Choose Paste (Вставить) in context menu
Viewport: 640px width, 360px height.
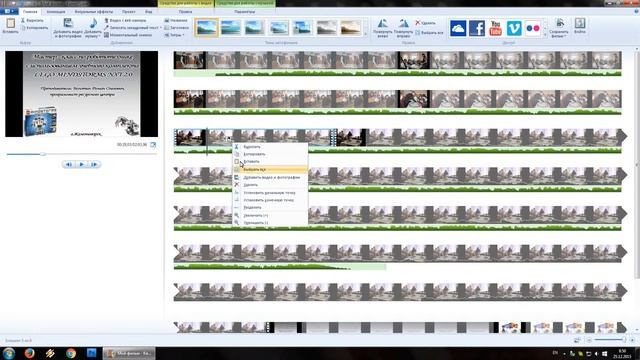(270, 162)
